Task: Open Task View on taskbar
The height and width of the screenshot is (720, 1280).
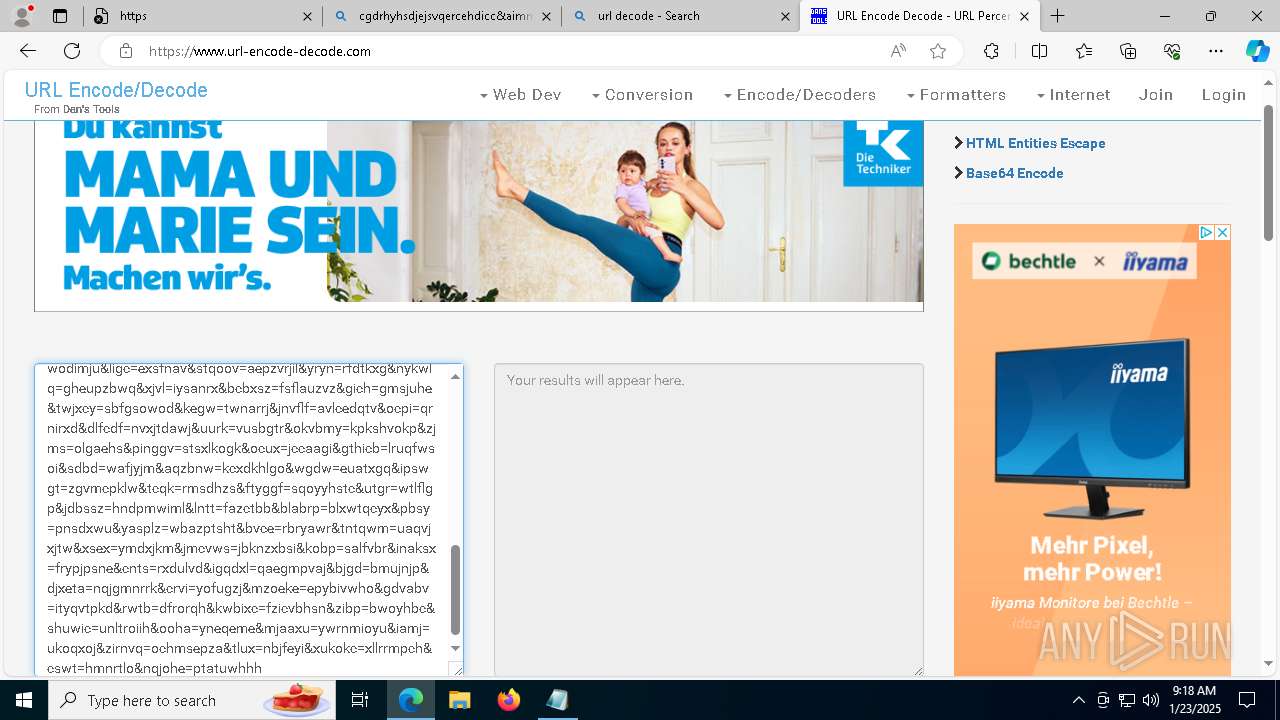Action: tap(360, 700)
